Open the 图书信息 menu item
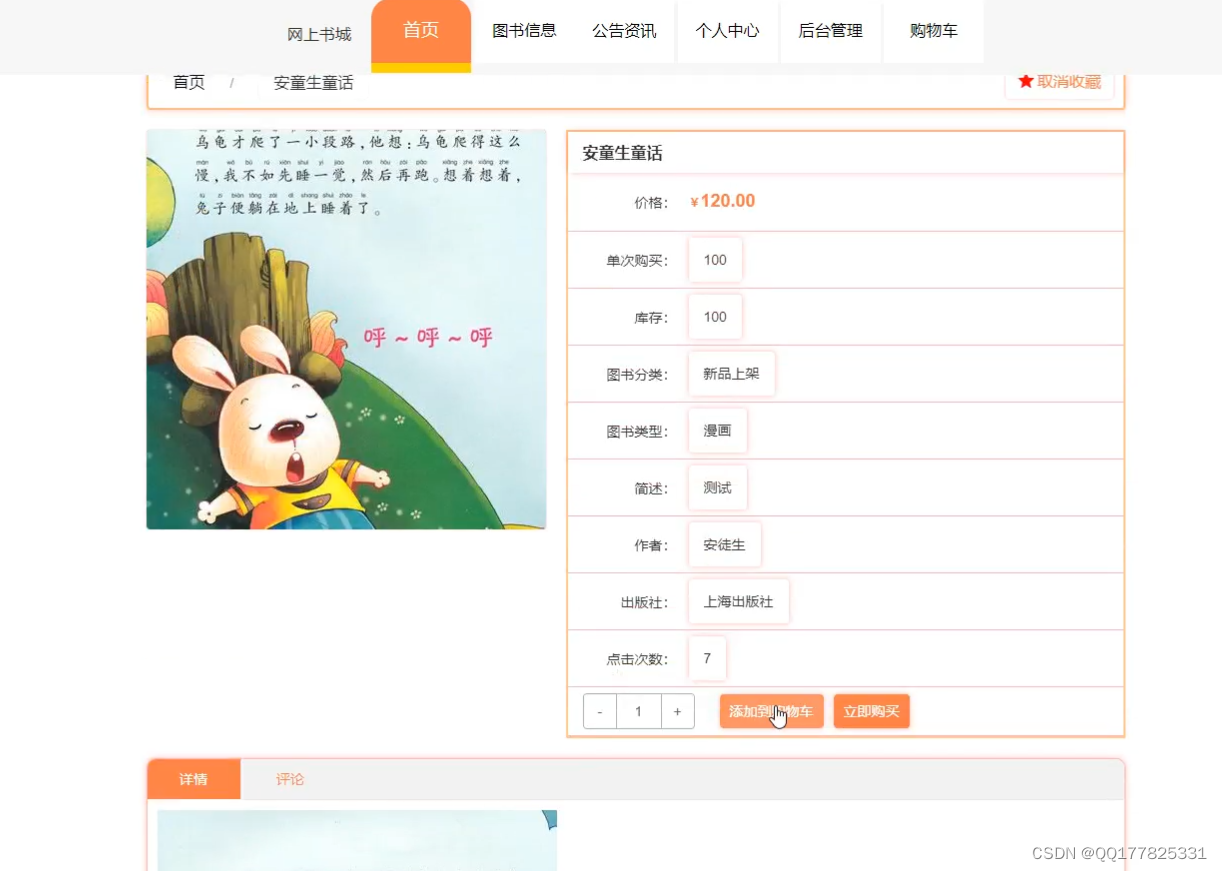1222x871 pixels. coord(524,31)
